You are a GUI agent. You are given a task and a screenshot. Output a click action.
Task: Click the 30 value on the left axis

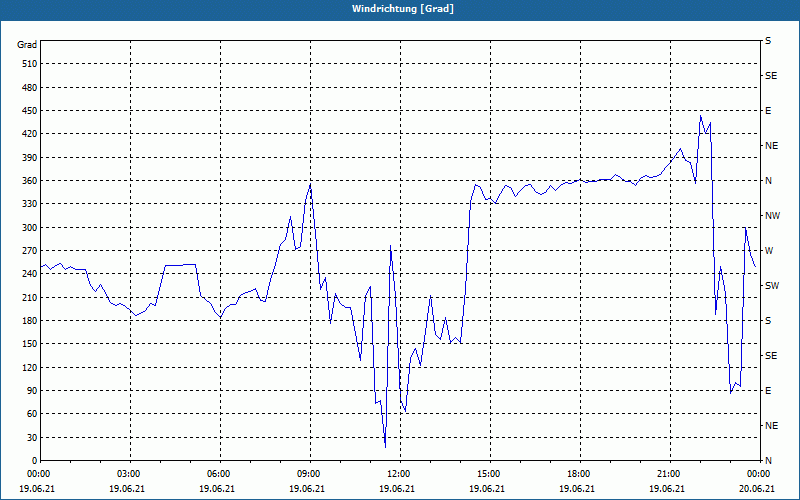[32, 437]
